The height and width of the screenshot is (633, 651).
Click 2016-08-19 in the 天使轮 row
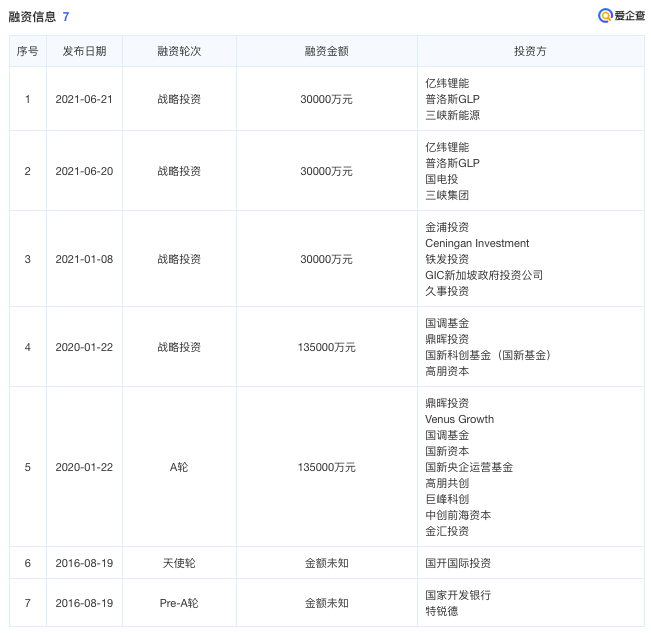click(84, 563)
